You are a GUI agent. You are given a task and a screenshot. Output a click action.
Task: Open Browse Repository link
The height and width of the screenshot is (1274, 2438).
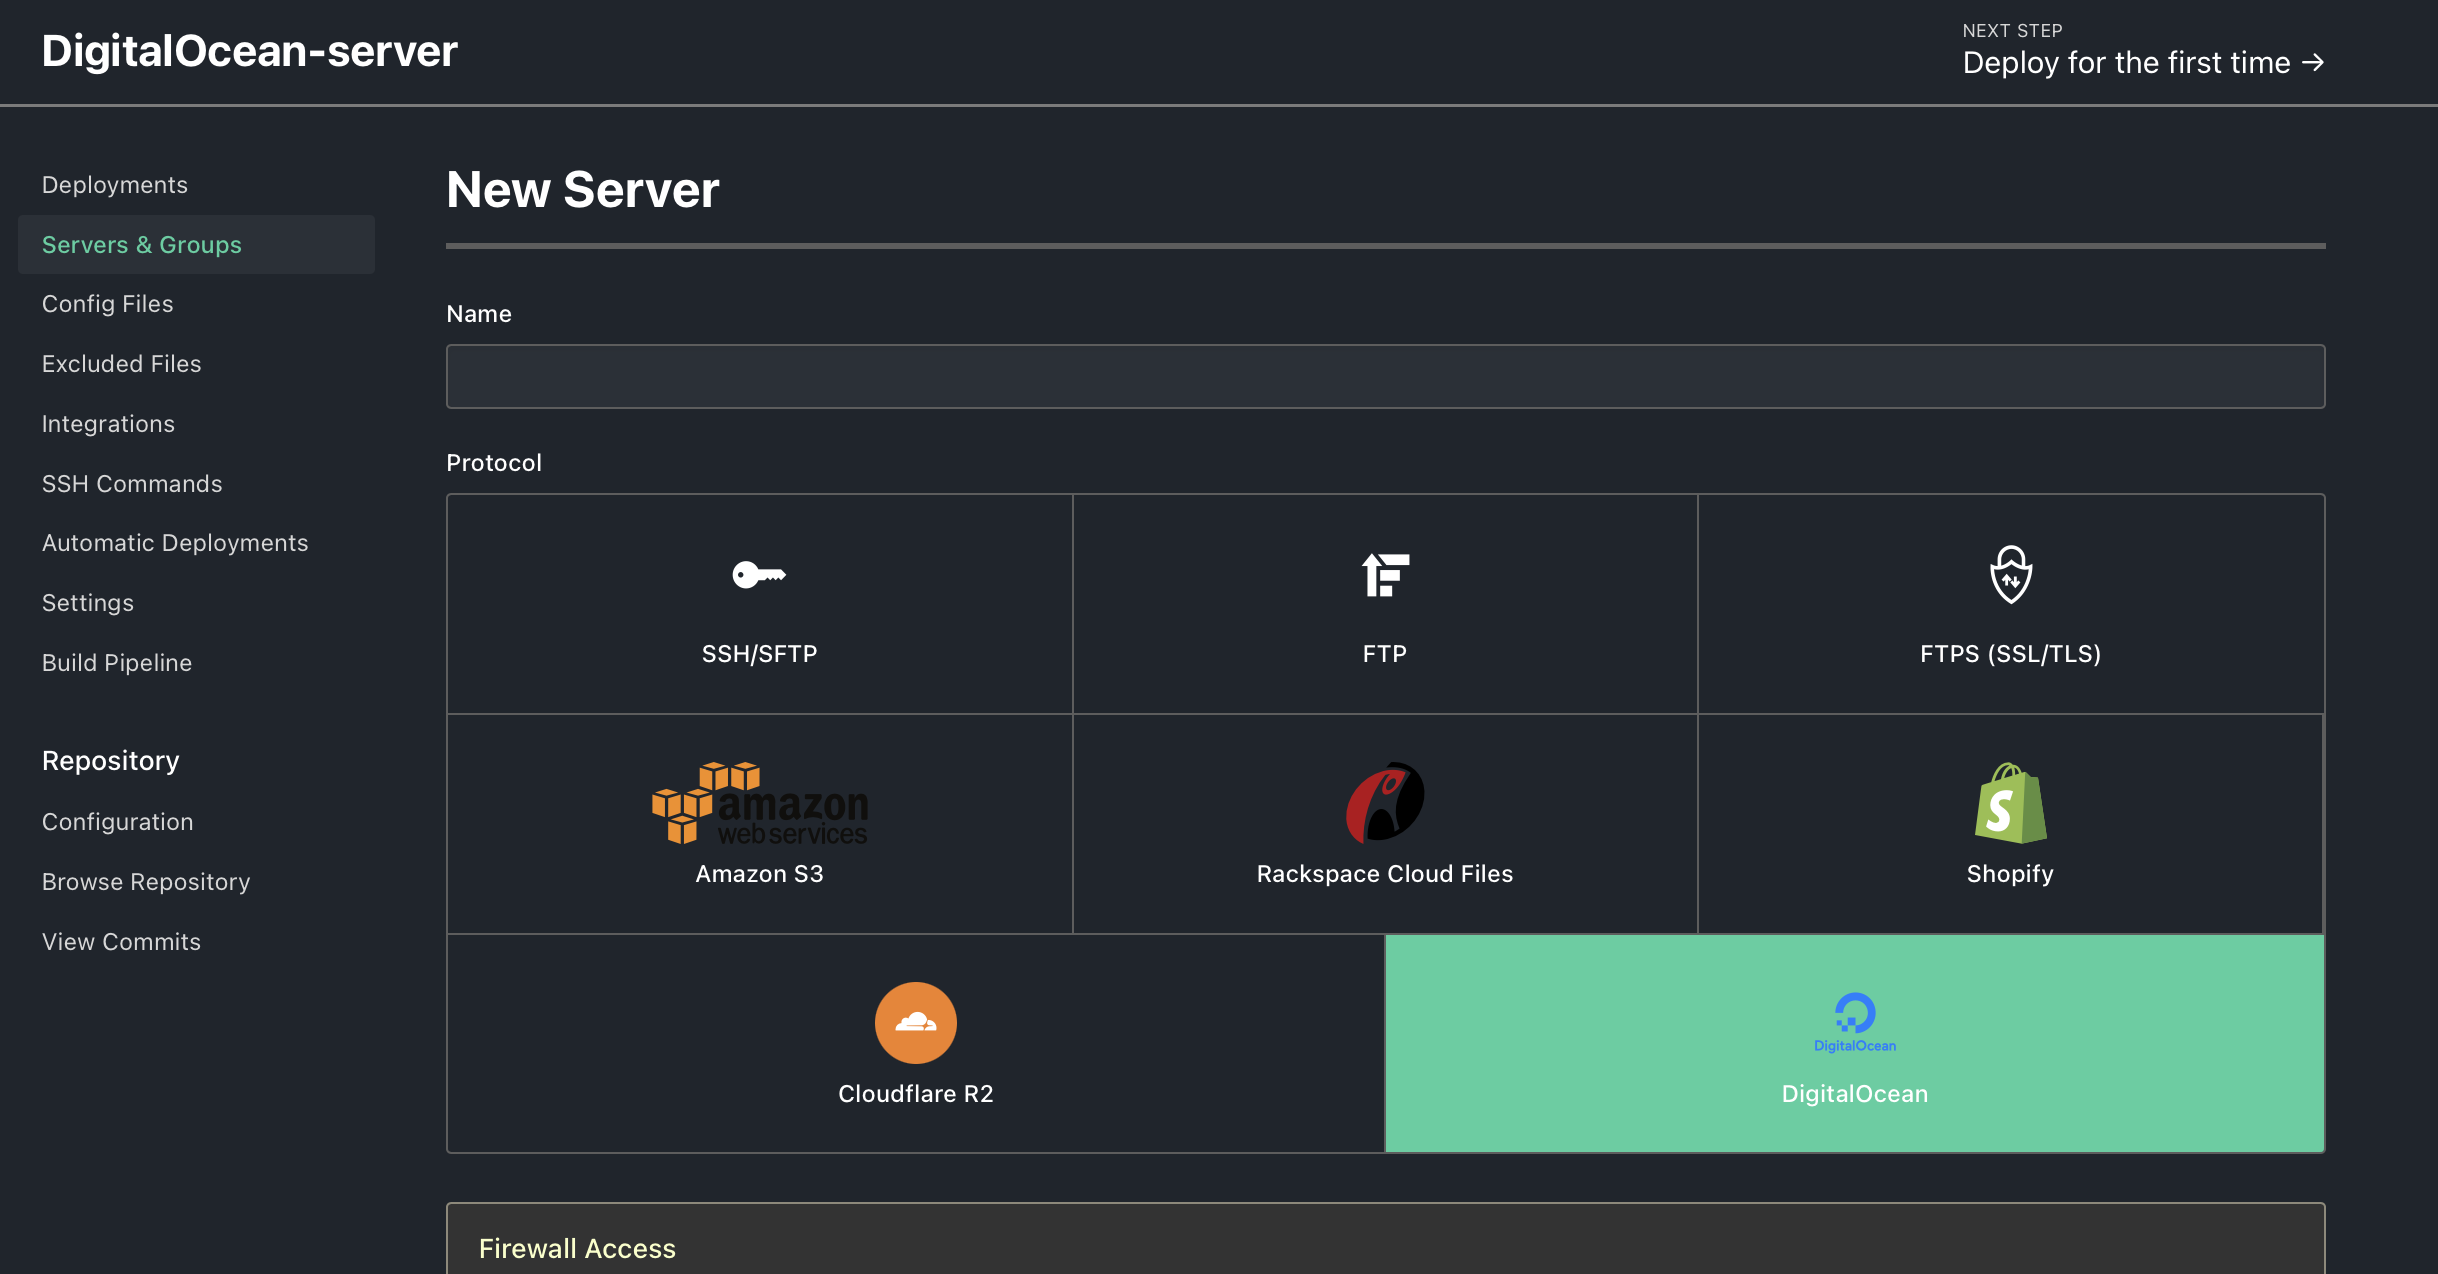[146, 882]
